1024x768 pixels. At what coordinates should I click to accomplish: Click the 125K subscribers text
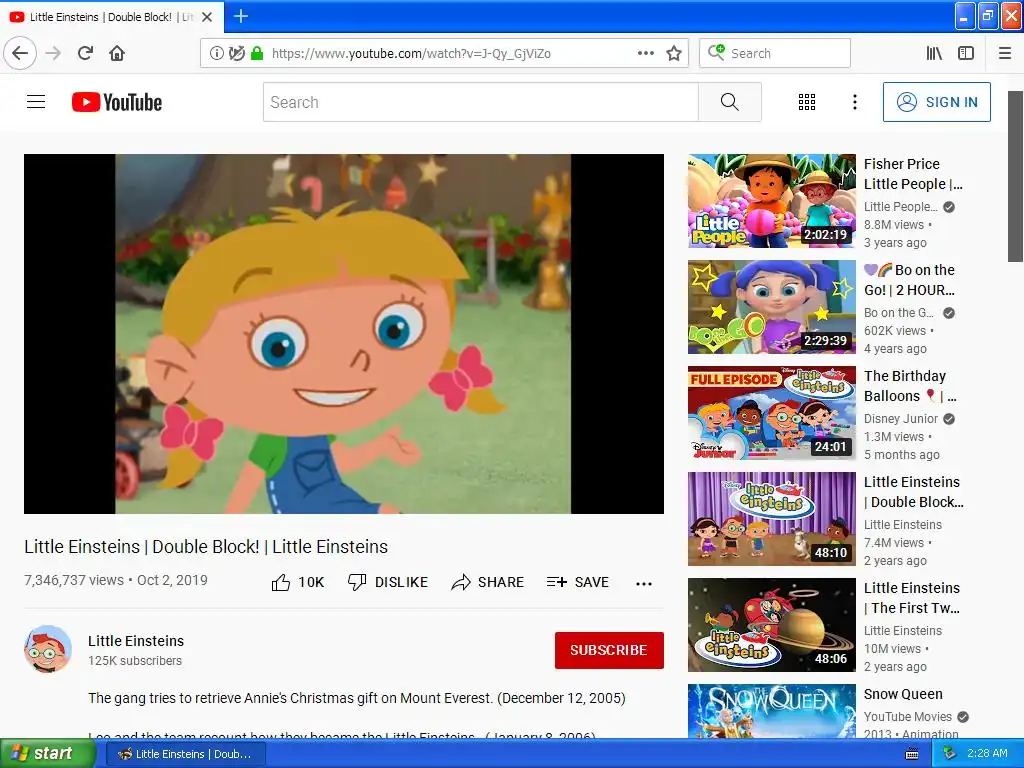coord(135,661)
